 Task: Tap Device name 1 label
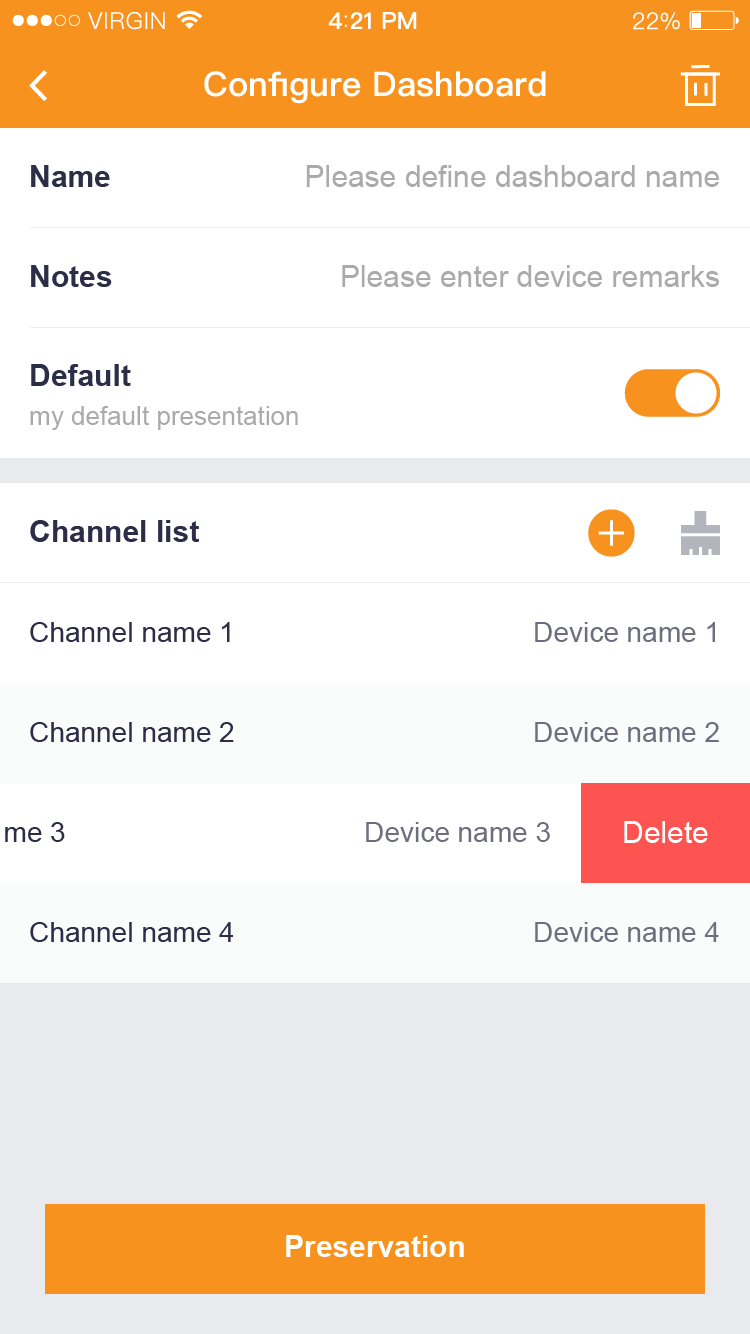point(626,633)
